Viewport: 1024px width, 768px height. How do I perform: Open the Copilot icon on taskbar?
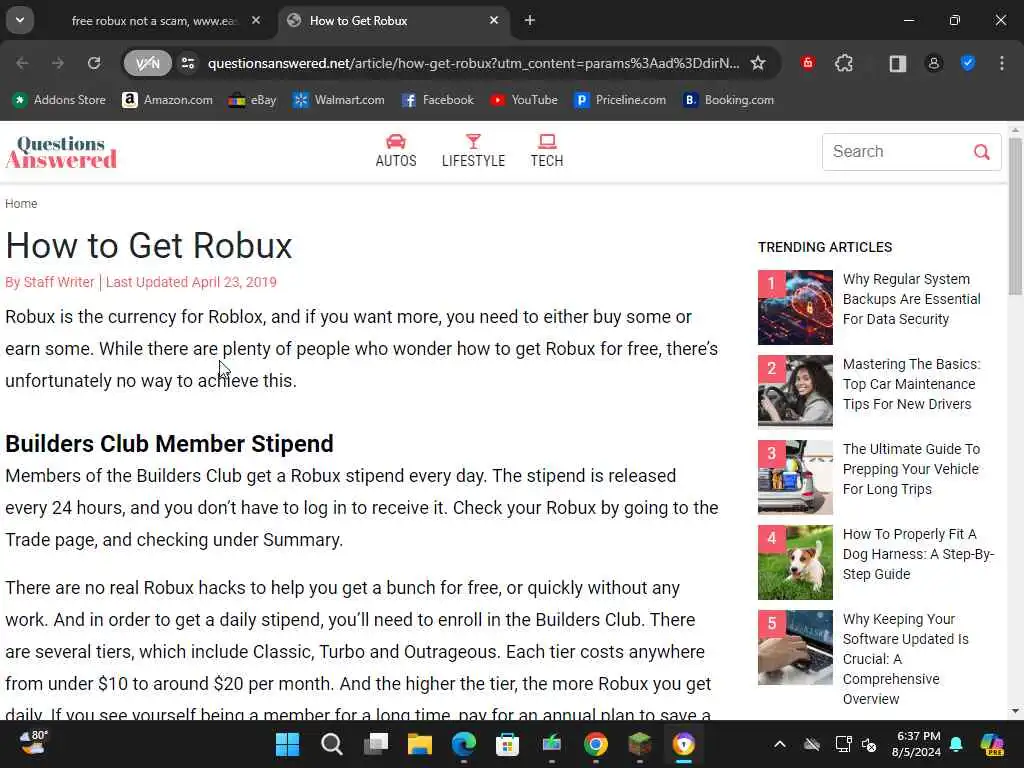992,744
